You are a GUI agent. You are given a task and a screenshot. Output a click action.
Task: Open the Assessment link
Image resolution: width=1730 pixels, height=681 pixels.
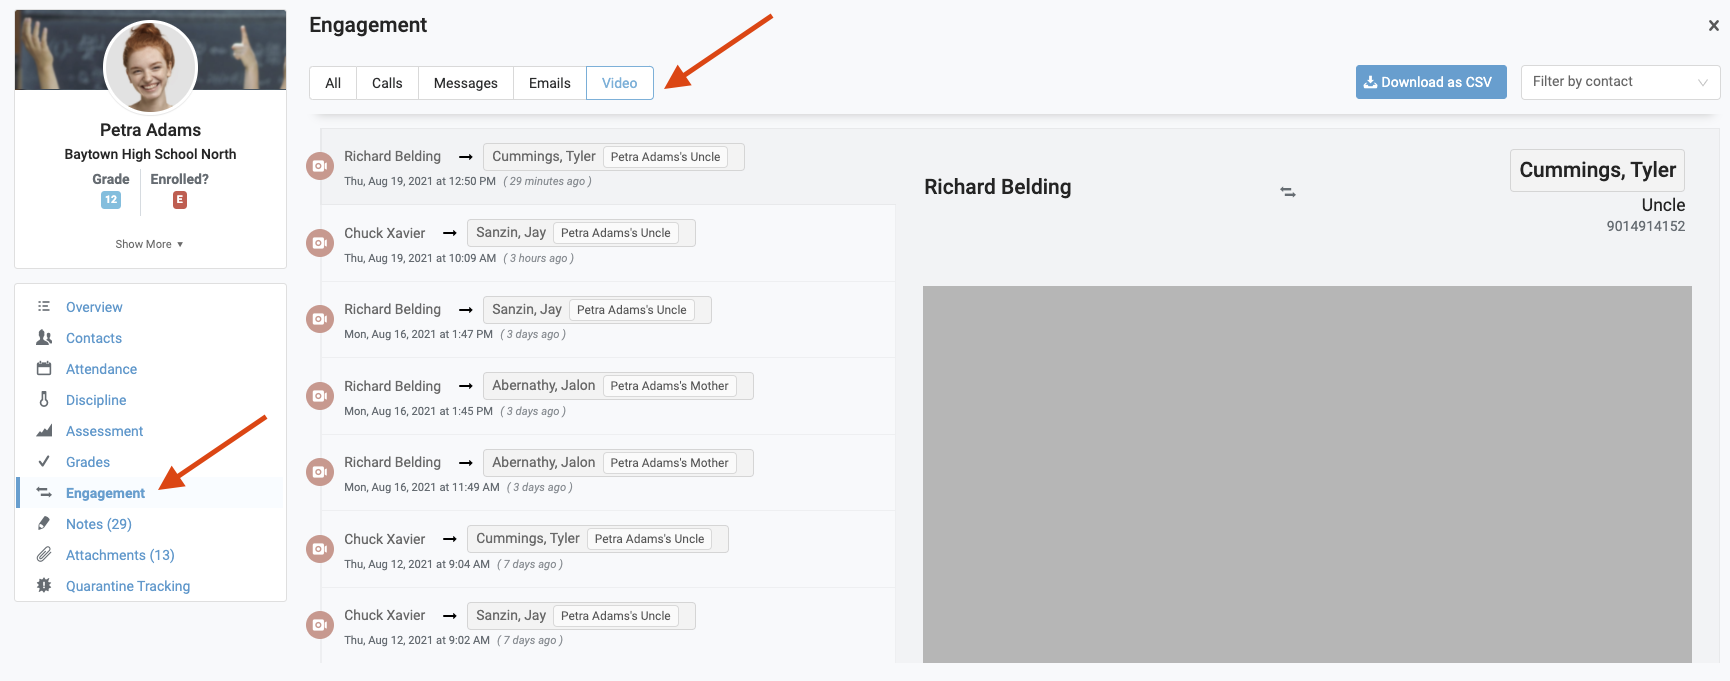(105, 431)
